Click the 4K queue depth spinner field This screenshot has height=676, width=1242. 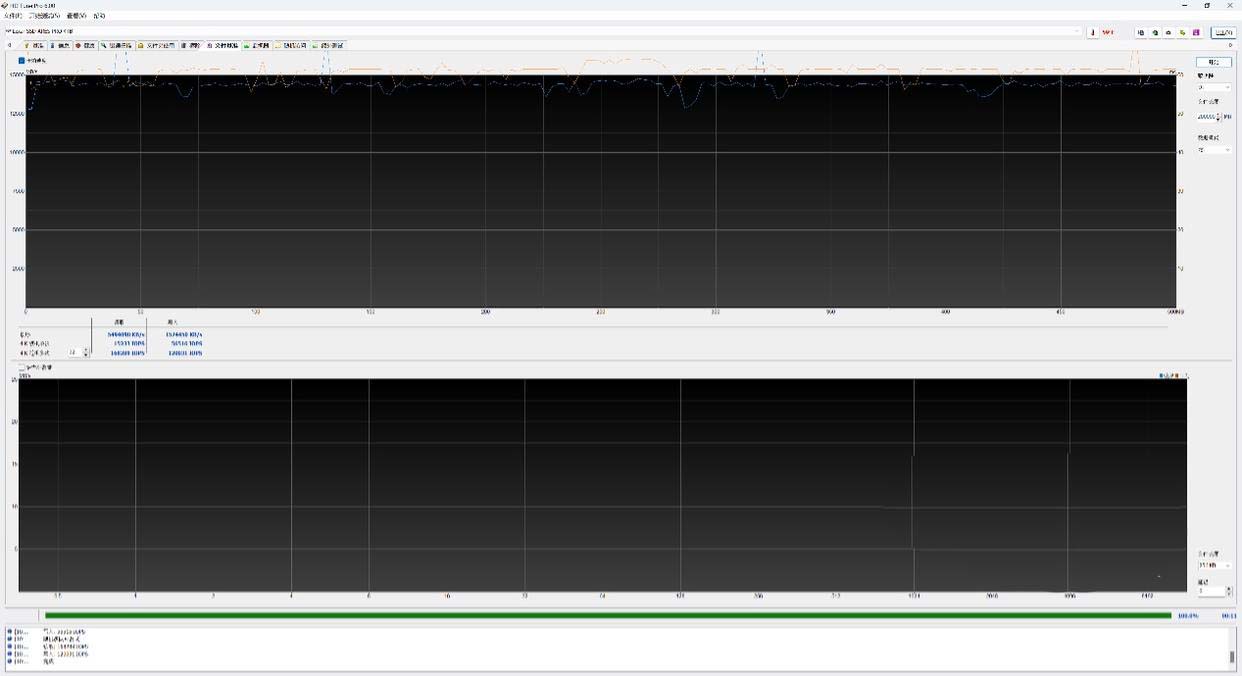point(75,352)
